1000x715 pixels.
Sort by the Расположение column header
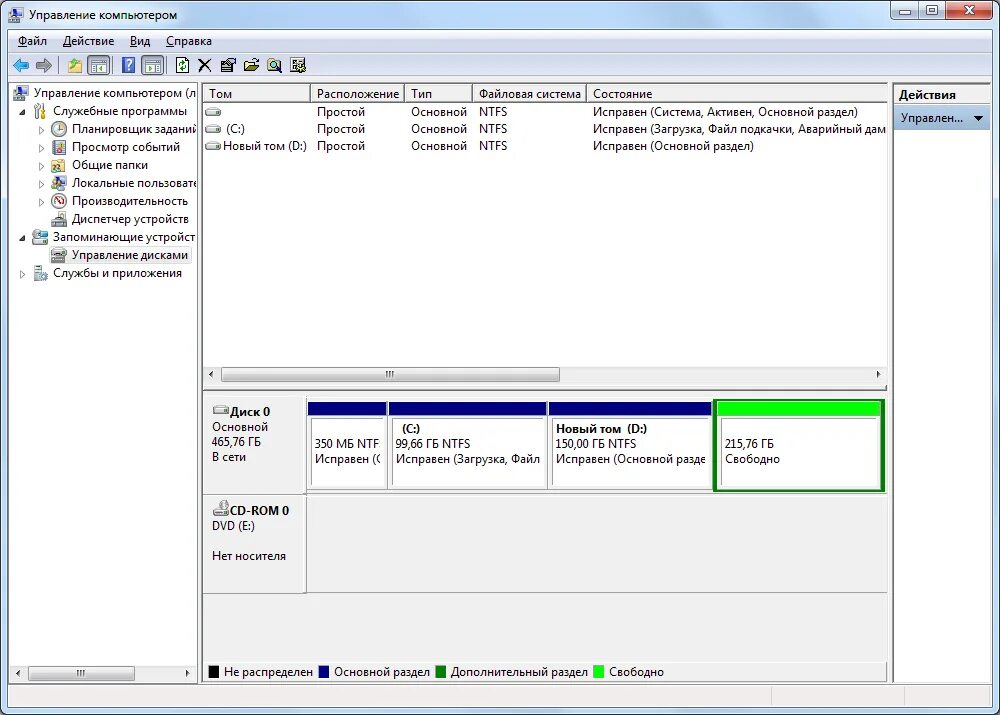click(357, 94)
